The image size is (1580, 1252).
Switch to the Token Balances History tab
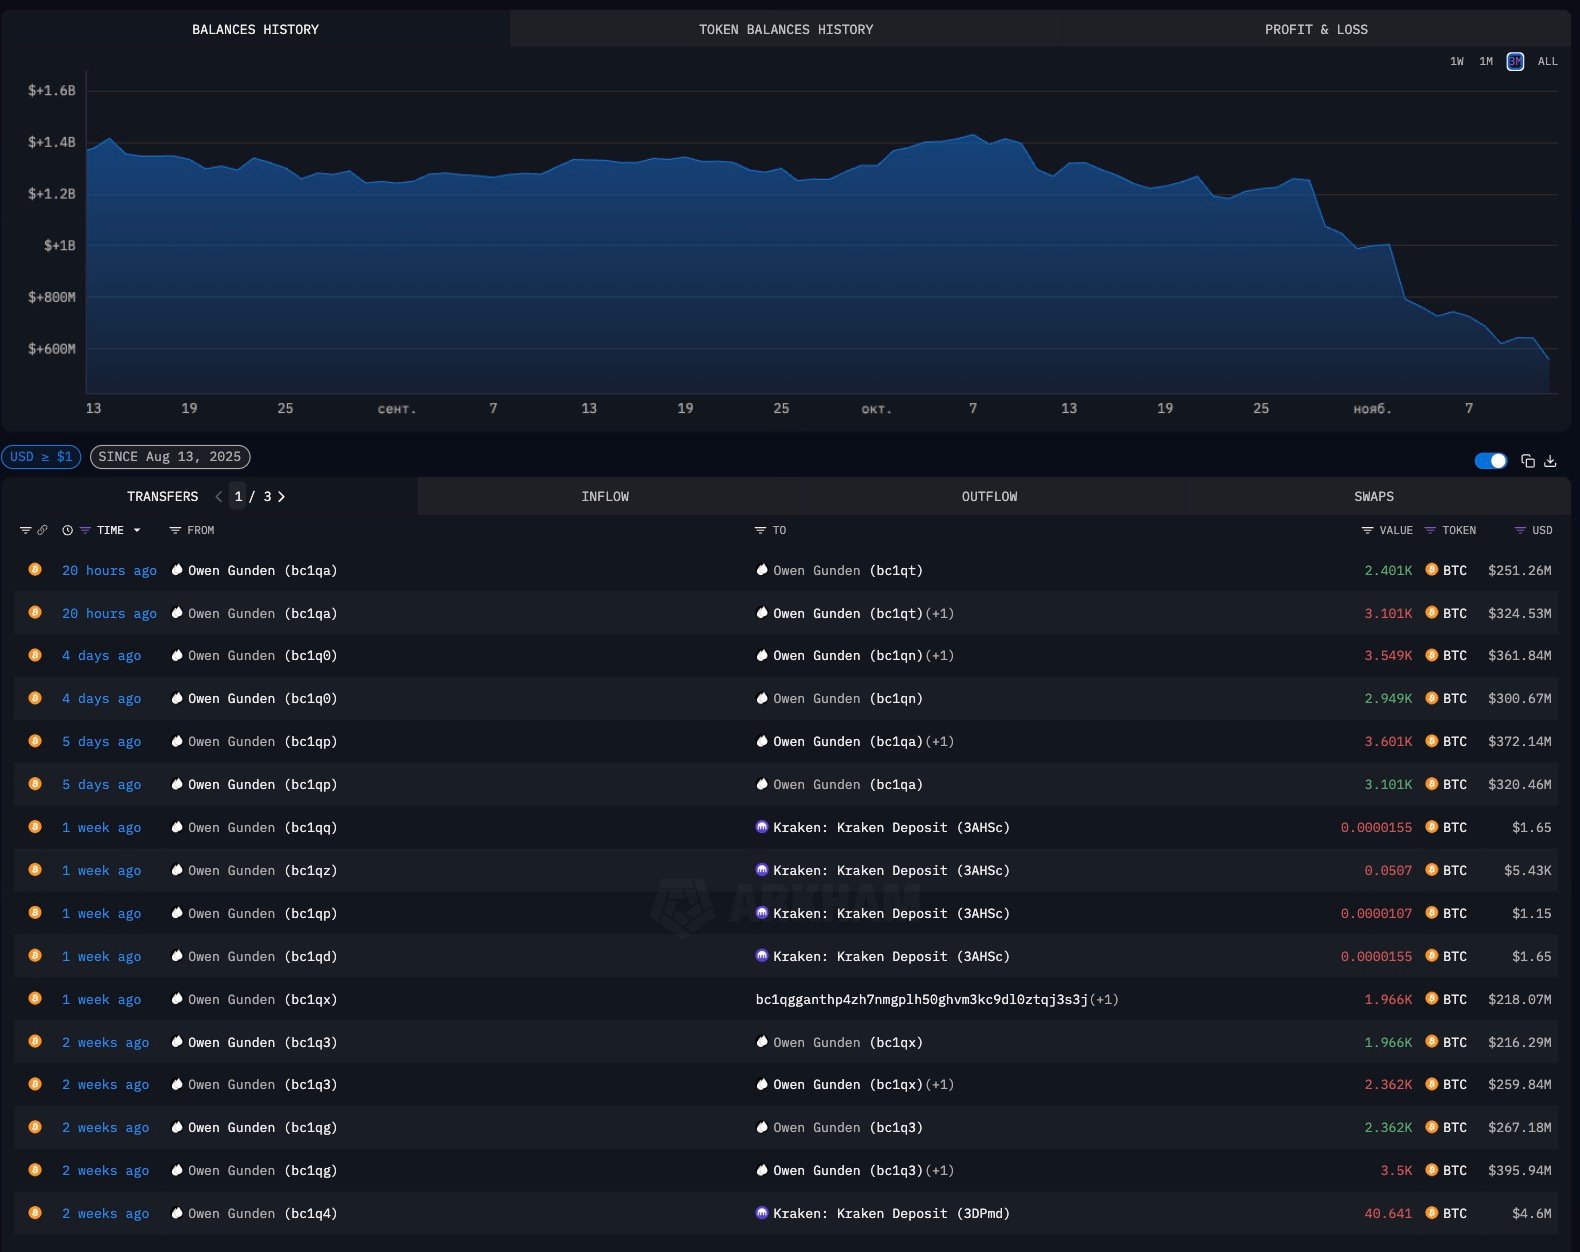pos(785,30)
